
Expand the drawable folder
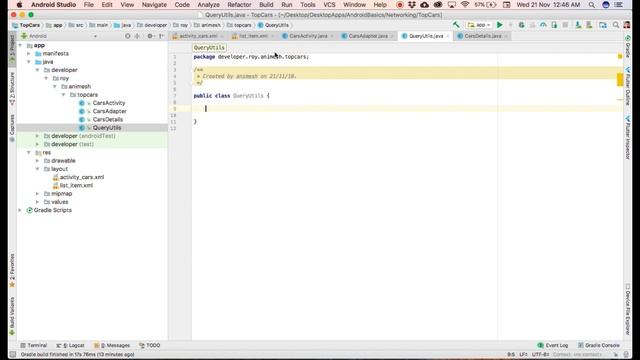tap(38, 160)
